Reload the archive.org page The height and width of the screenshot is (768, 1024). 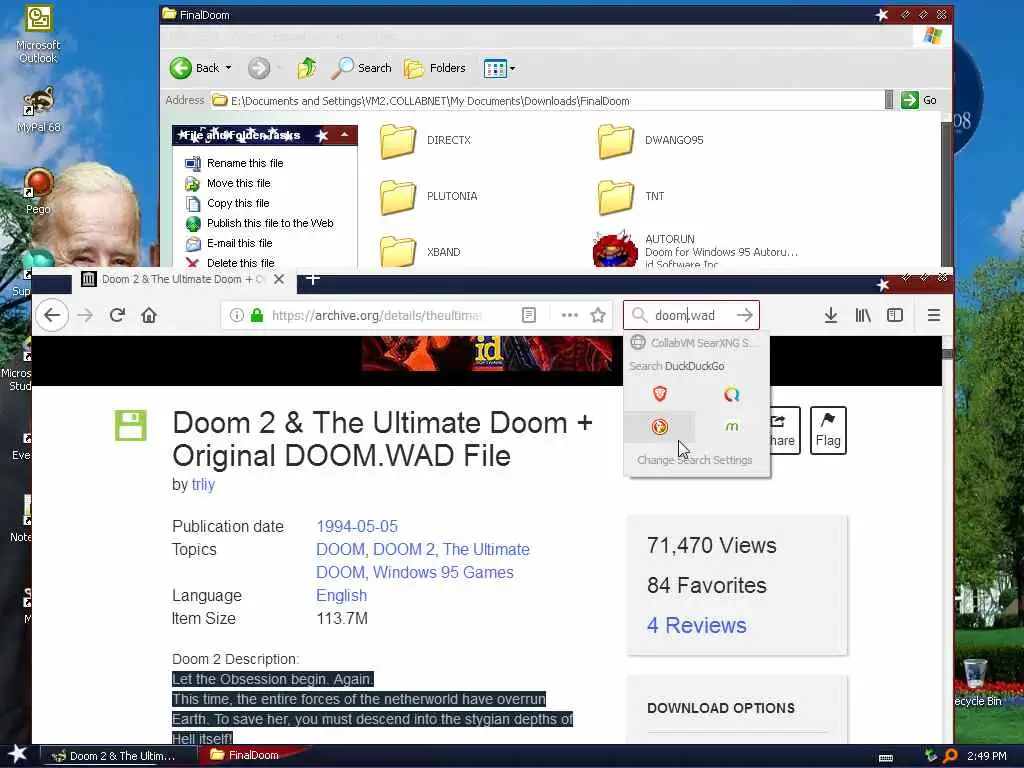click(x=117, y=315)
